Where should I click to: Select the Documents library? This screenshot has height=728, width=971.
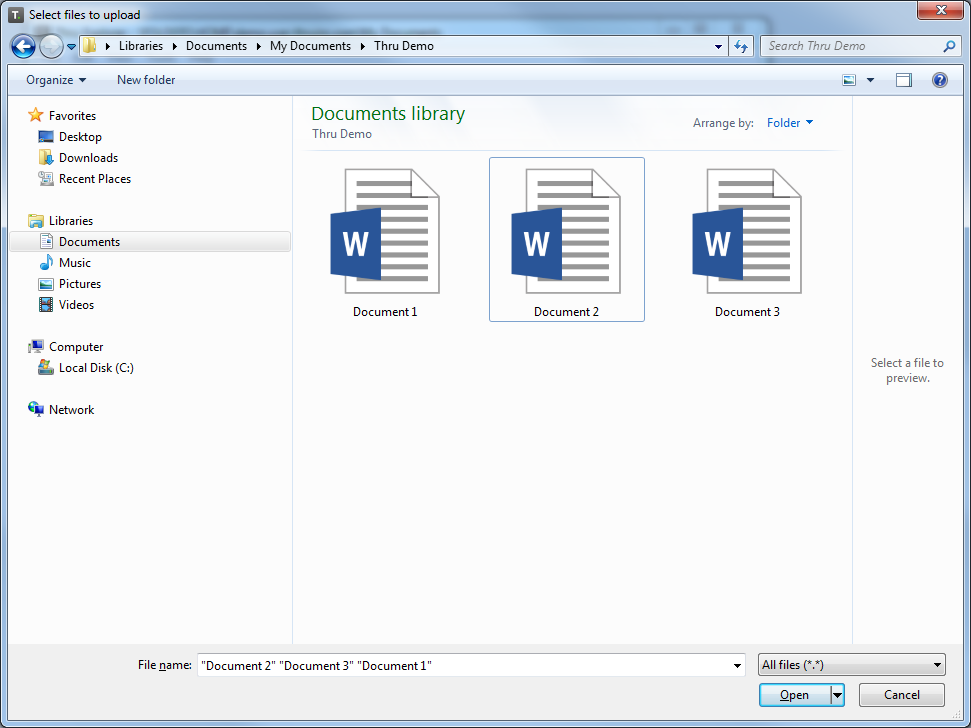150,241
